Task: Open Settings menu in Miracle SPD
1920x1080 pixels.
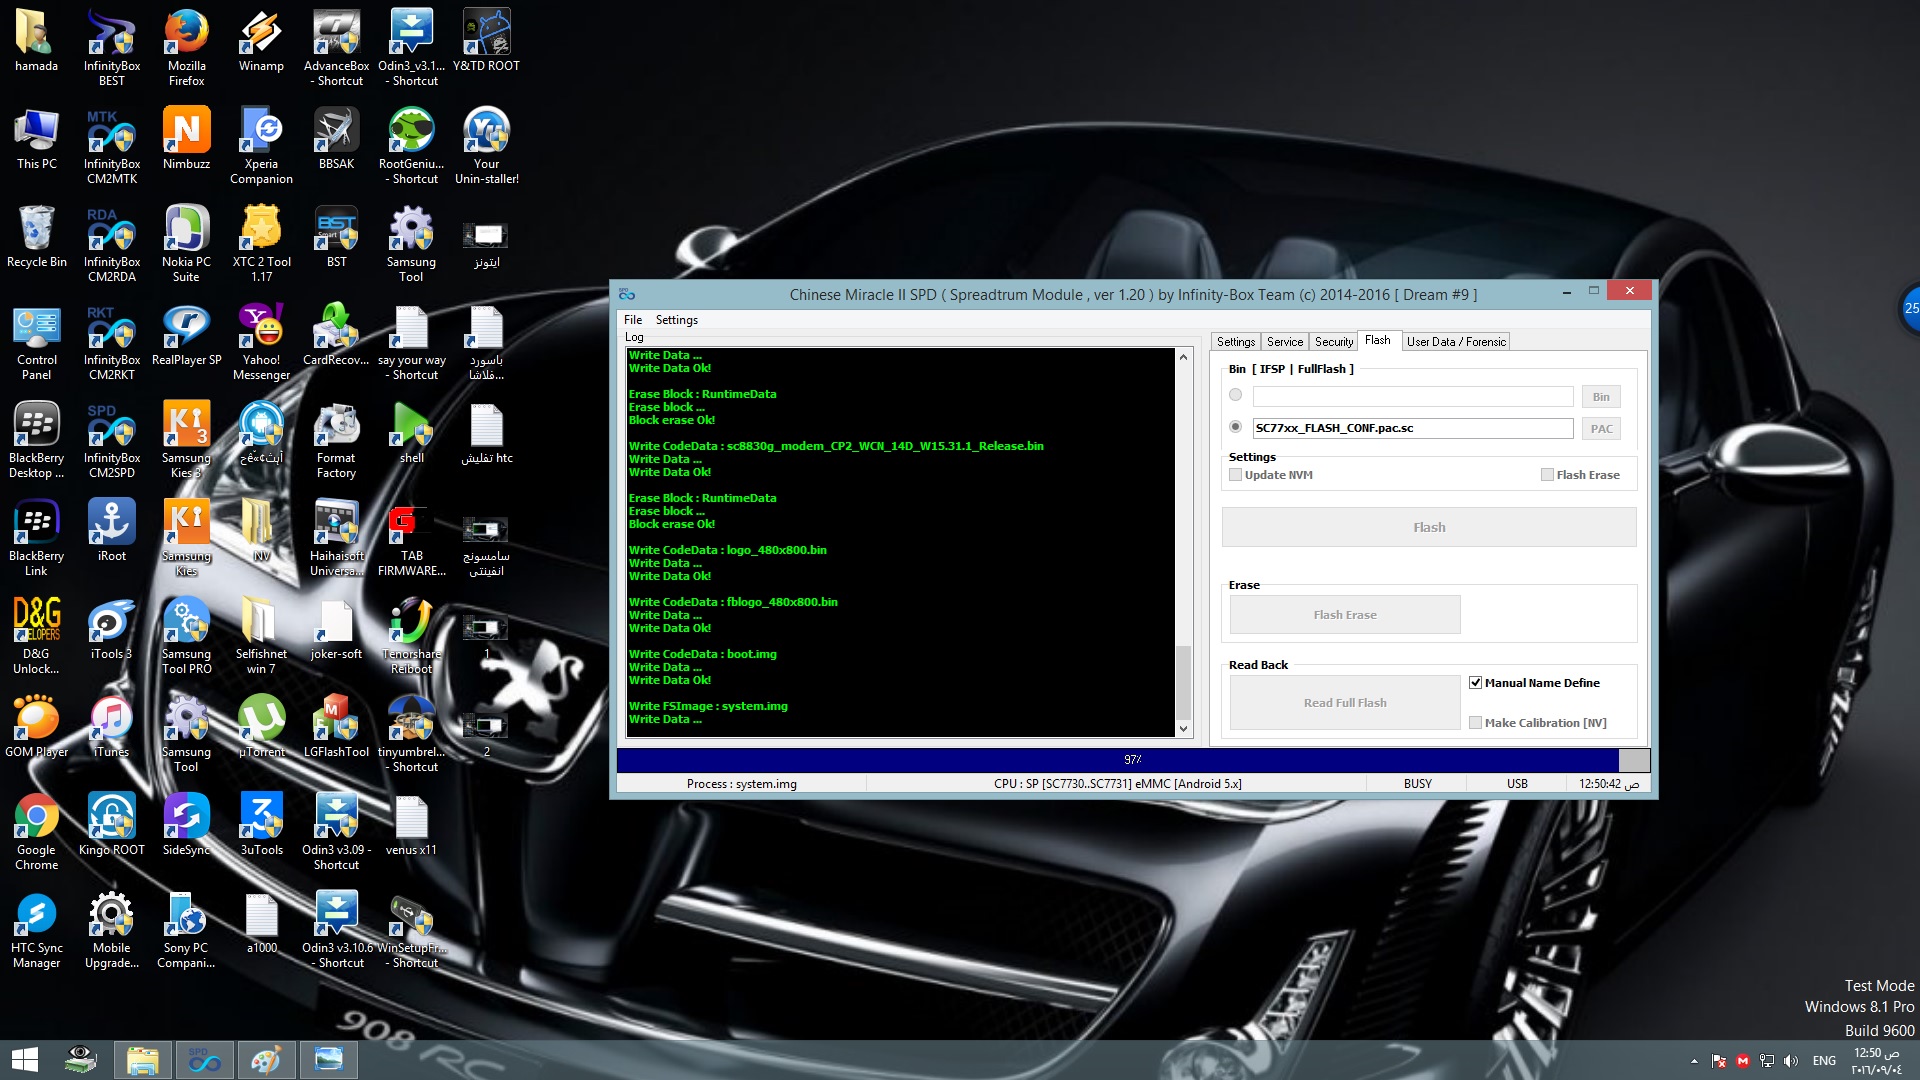Action: tap(677, 320)
